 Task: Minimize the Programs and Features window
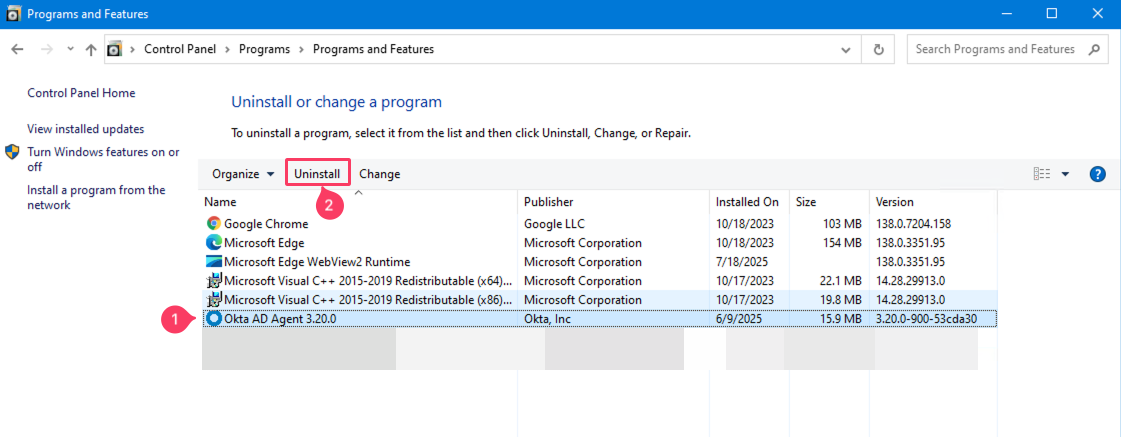click(1007, 14)
